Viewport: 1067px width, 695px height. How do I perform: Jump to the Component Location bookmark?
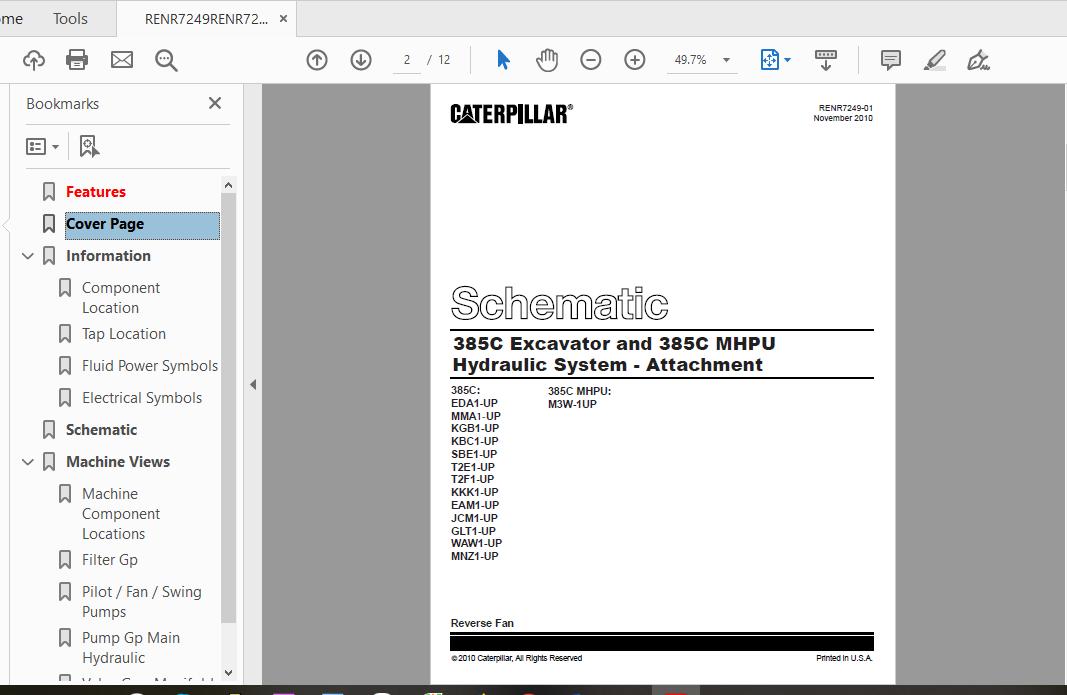(x=121, y=298)
